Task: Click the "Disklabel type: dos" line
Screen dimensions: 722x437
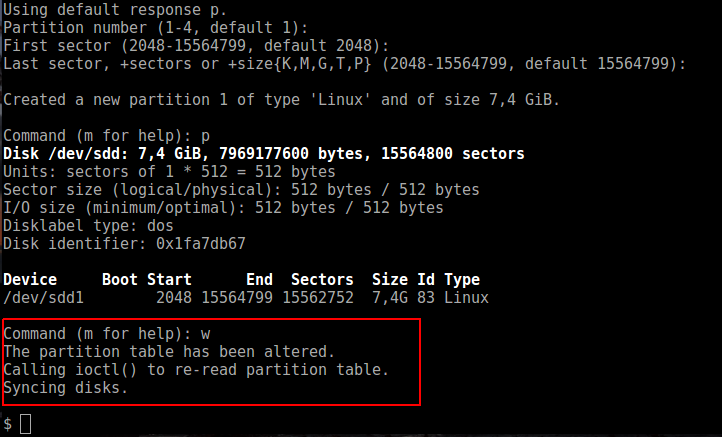Action: point(87,225)
